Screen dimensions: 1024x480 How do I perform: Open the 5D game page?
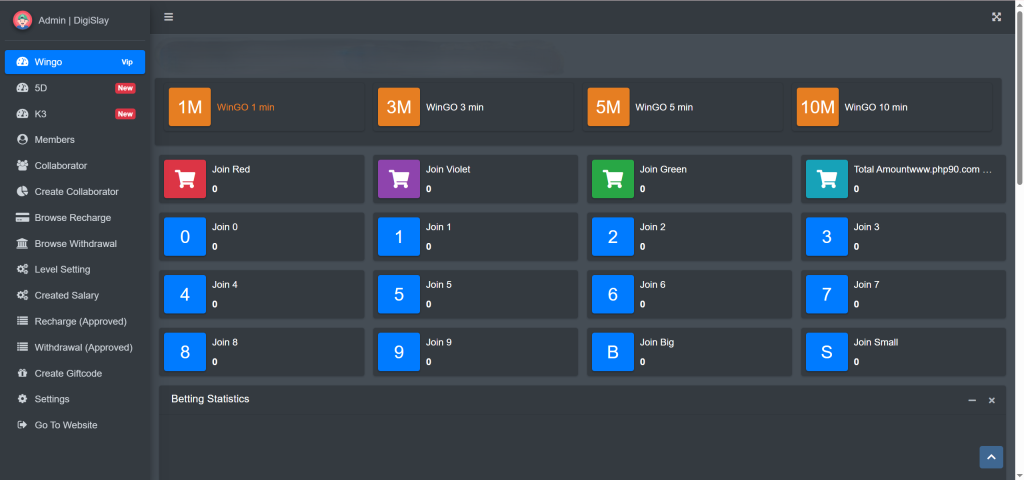point(75,88)
